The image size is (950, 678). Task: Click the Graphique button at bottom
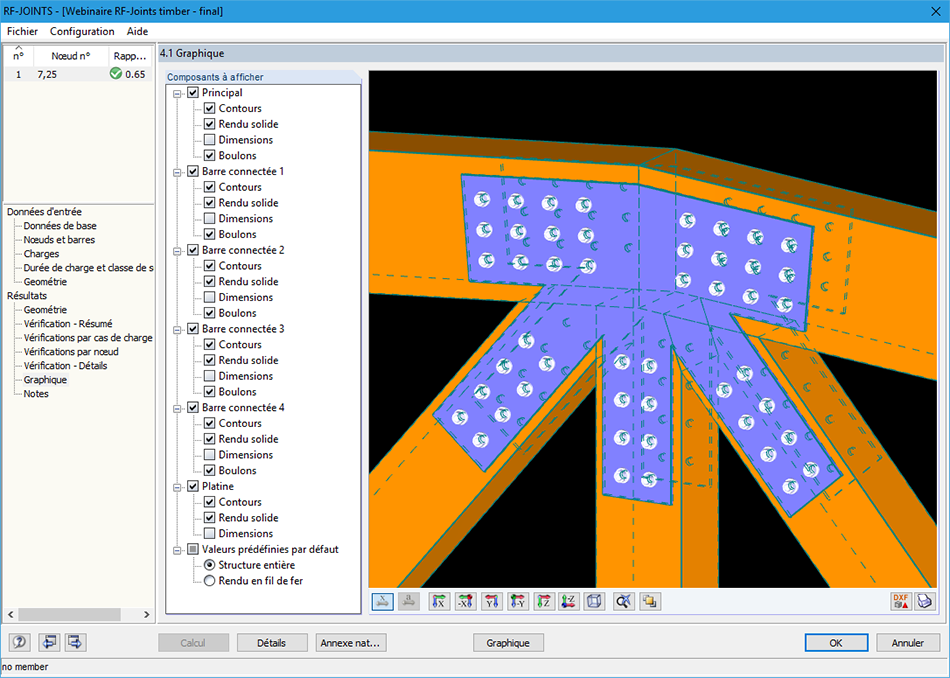click(508, 643)
